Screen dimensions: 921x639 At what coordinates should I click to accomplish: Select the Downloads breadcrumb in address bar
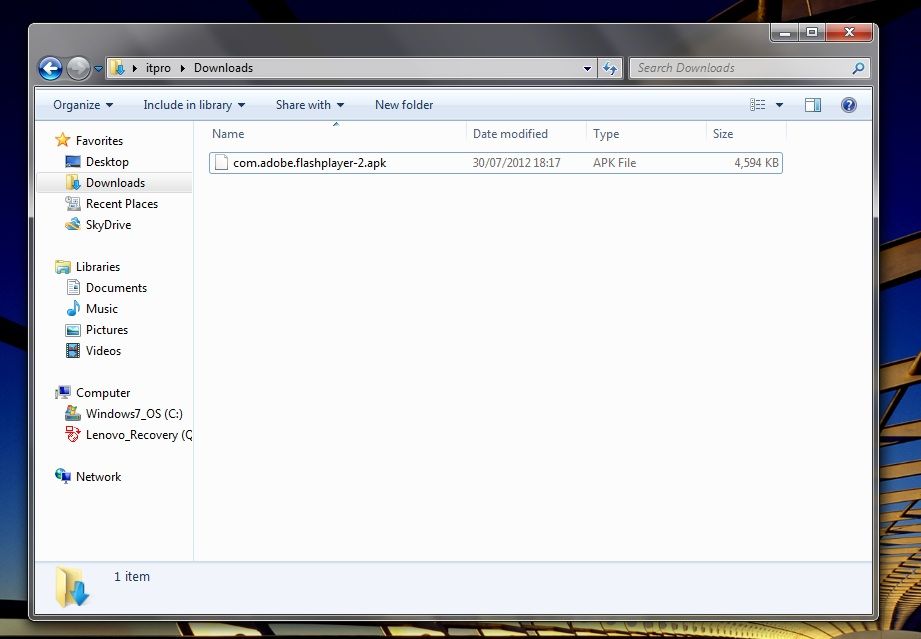click(x=223, y=68)
